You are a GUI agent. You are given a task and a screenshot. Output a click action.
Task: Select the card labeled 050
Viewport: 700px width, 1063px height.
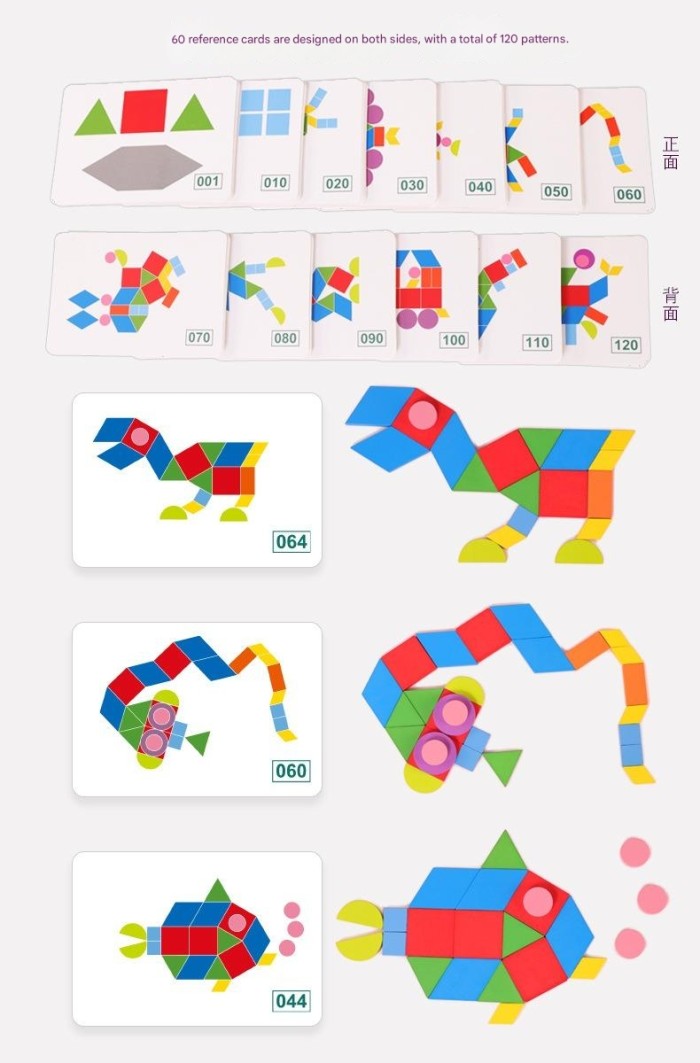[543, 146]
